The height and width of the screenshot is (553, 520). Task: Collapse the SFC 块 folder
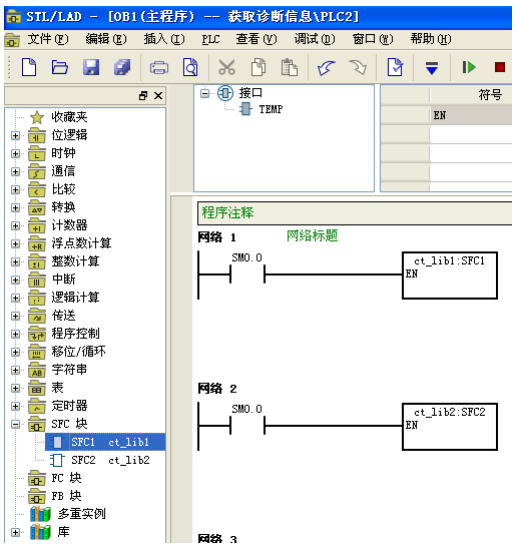[x=15, y=424]
